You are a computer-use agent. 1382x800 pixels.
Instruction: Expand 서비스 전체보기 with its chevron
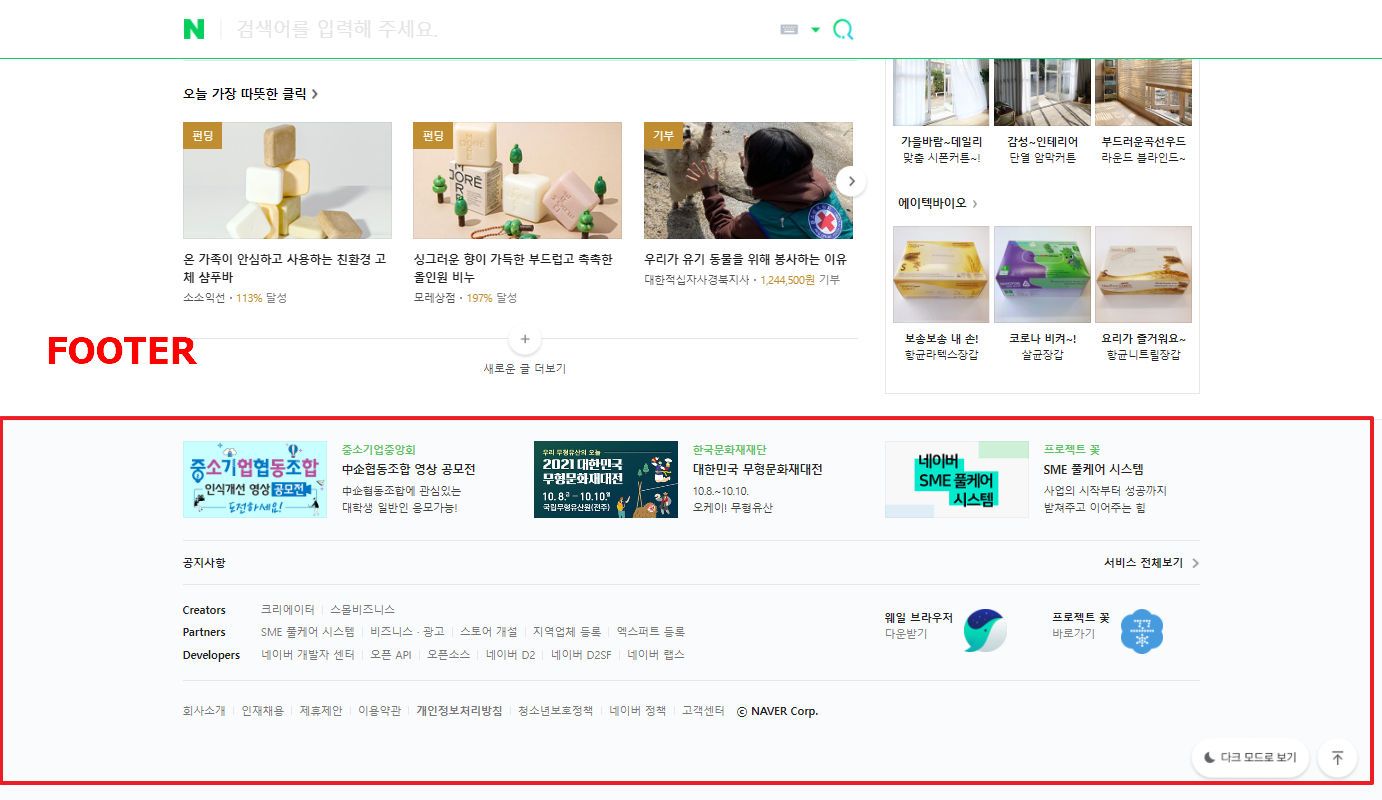1150,562
